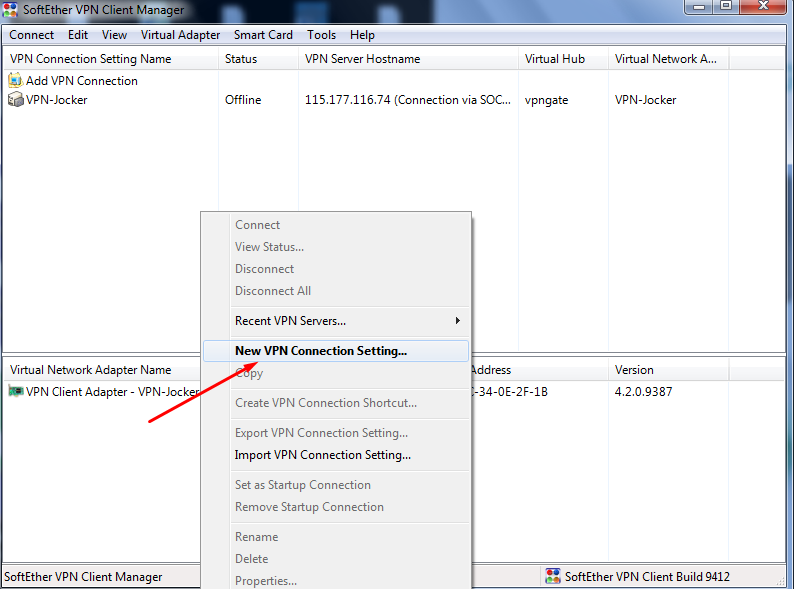
Task: Choose Import VPN Connection Setting in context menu
Action: (x=336, y=455)
